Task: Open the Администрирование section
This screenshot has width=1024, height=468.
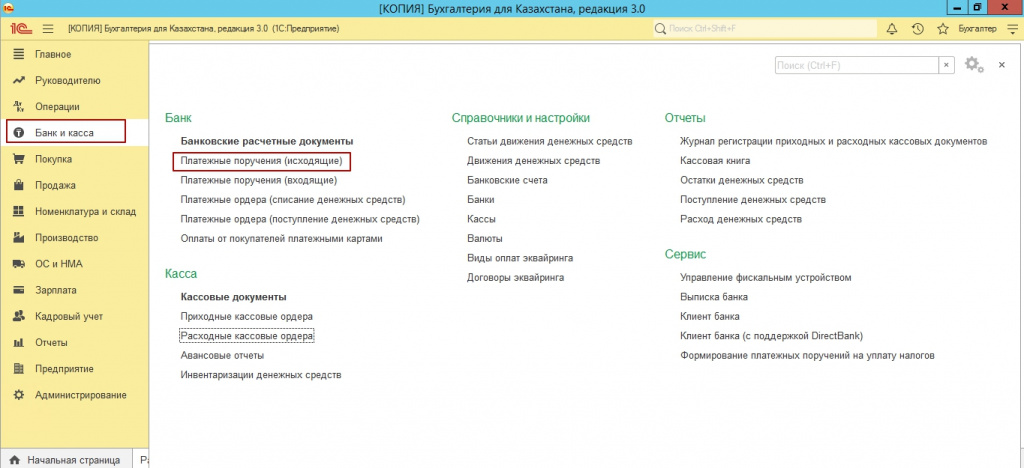Action: [81, 395]
